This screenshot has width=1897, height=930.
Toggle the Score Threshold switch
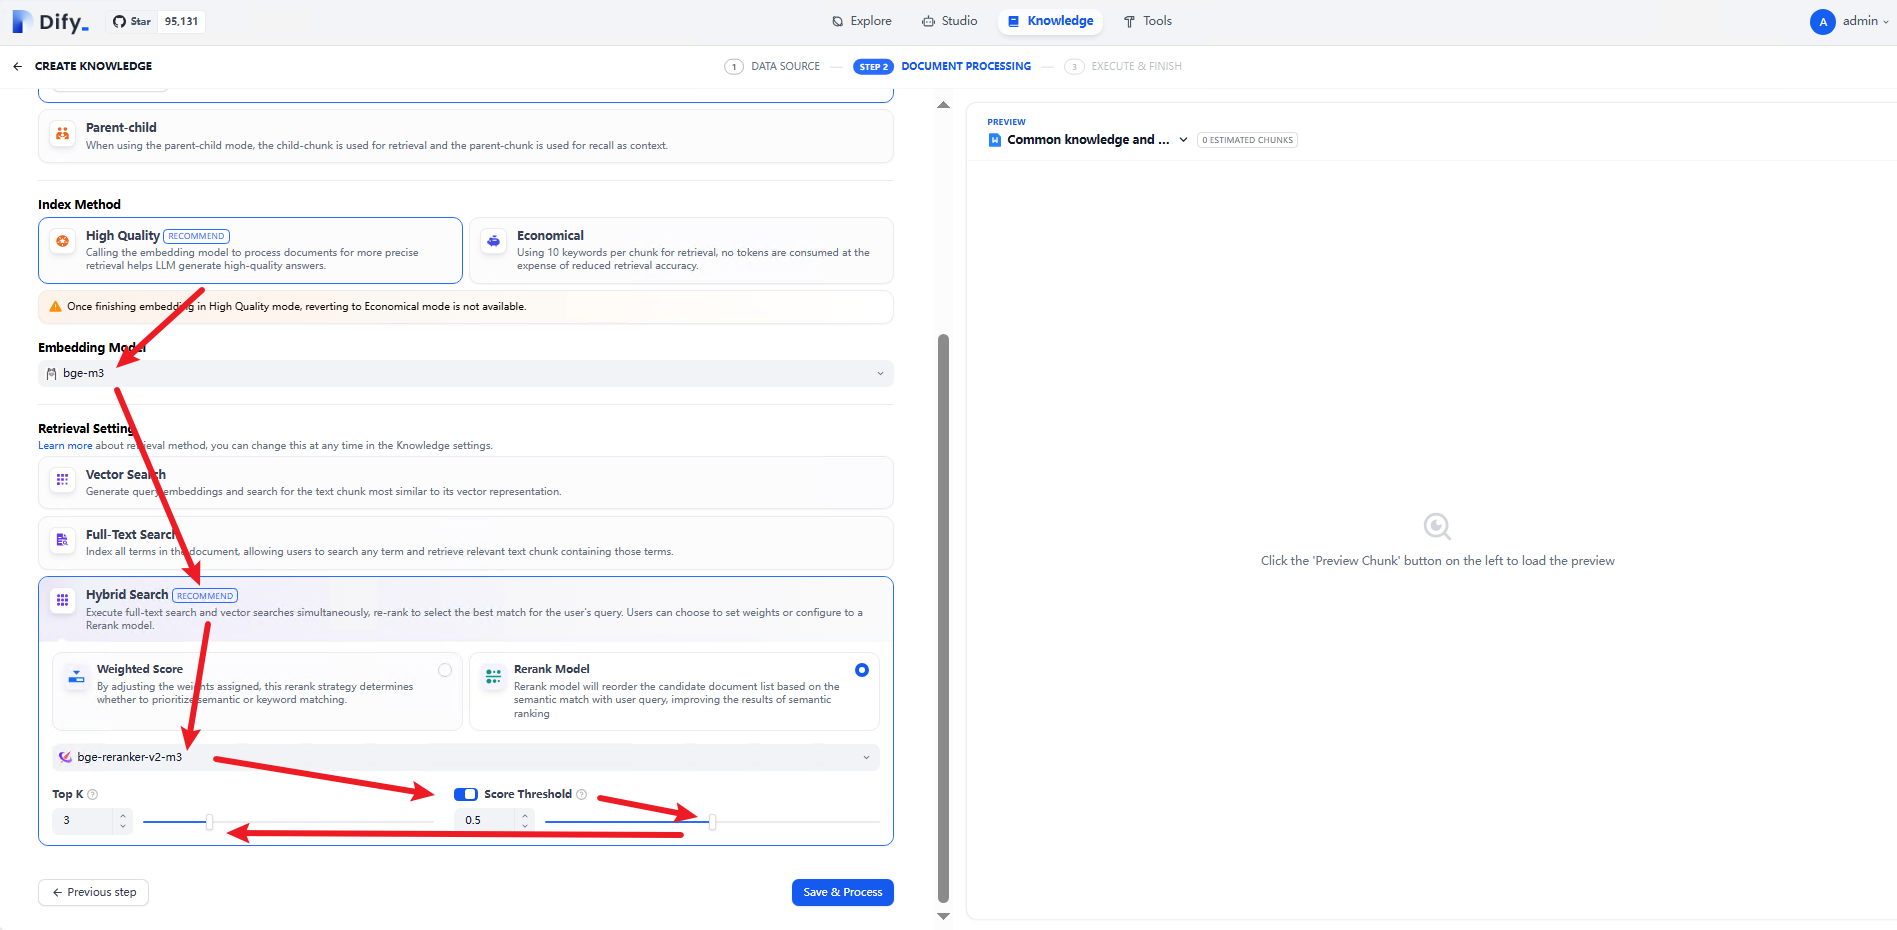[465, 794]
